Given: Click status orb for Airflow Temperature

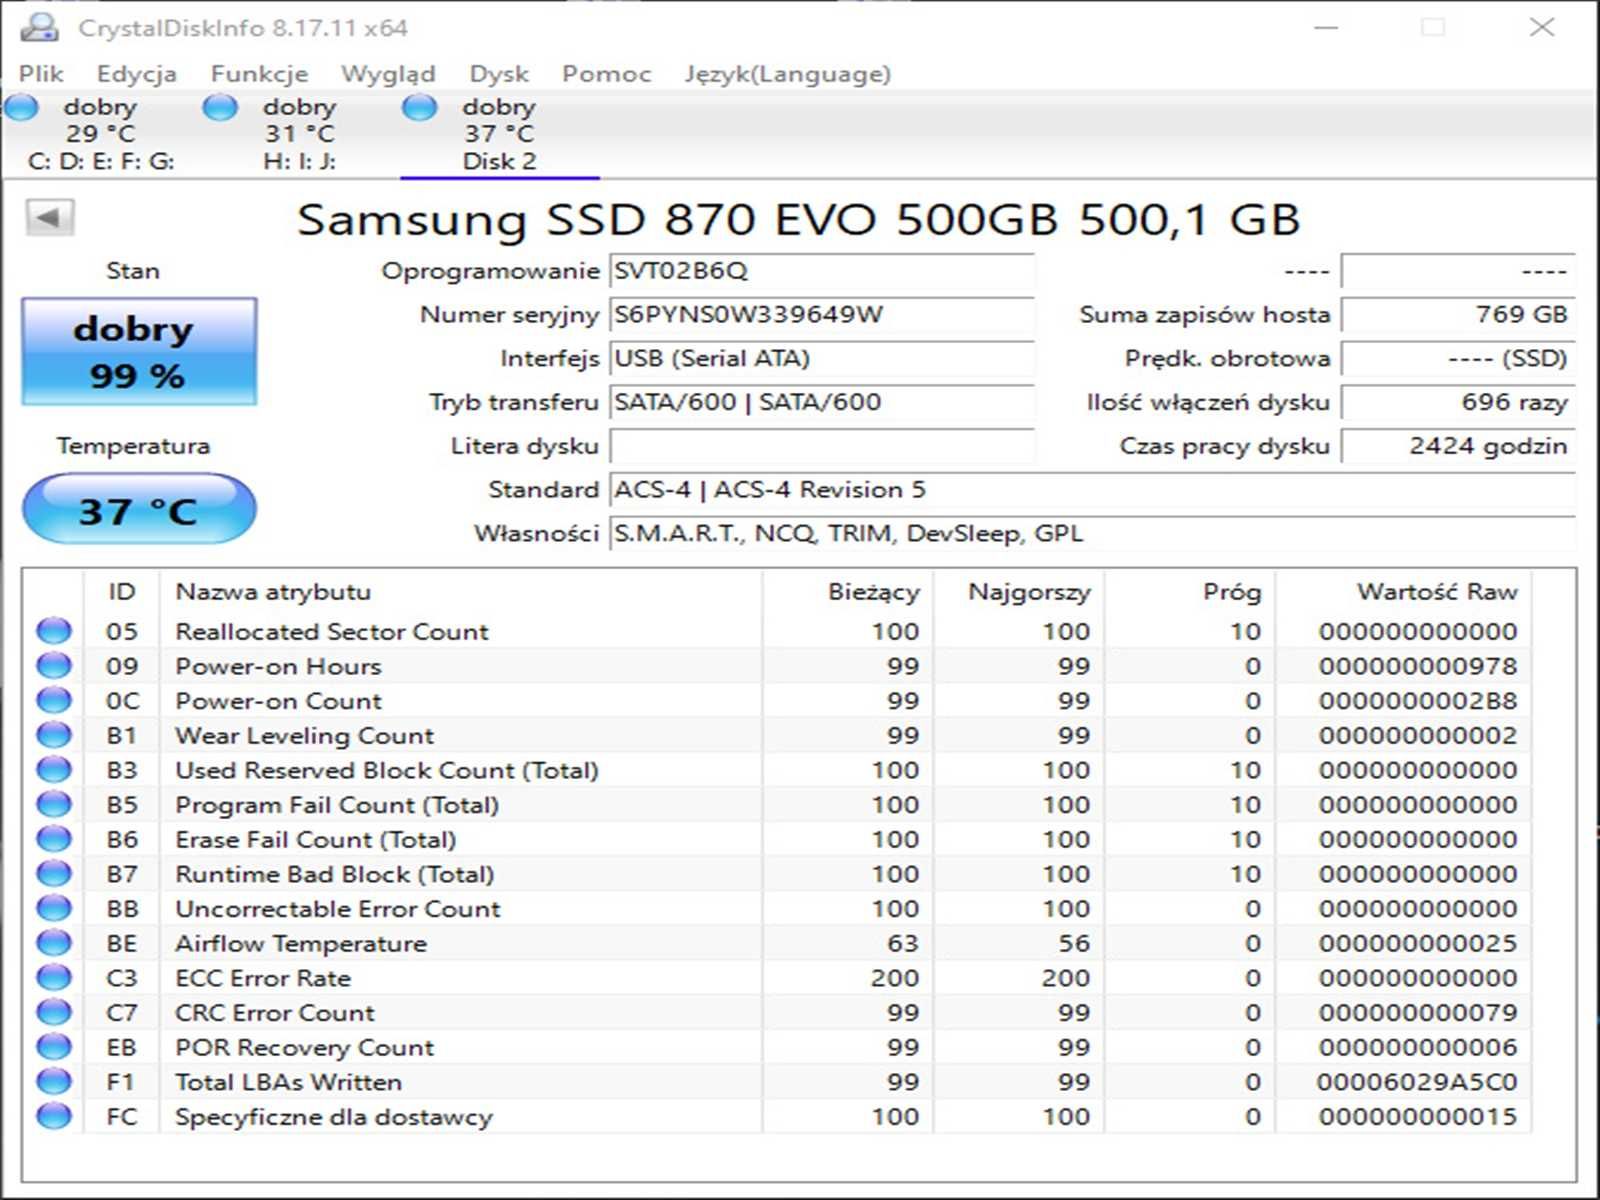Looking at the screenshot, I should 54,943.
